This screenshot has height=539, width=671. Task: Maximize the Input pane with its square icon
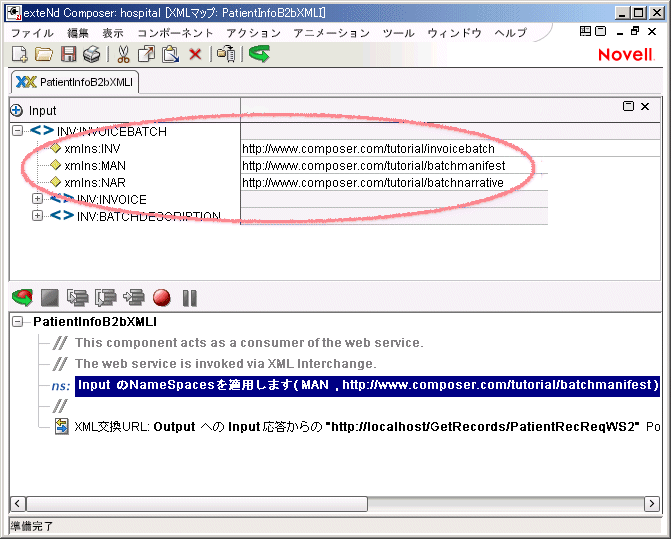(x=628, y=106)
